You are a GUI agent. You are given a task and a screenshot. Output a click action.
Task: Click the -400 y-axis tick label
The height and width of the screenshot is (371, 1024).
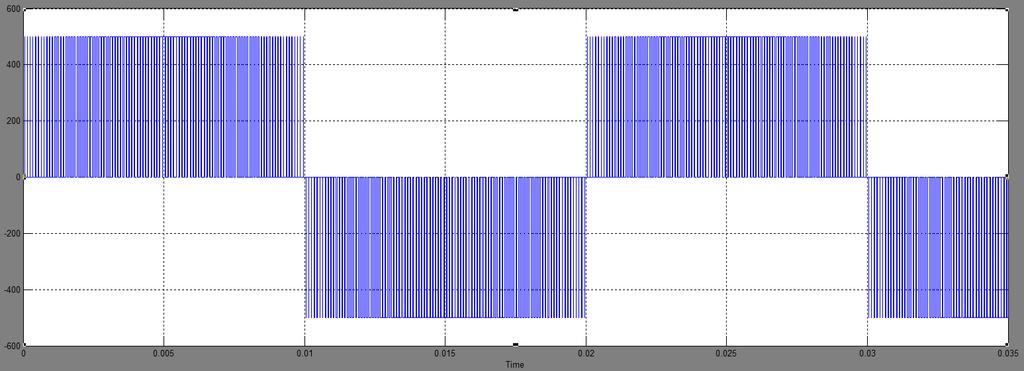tap(11, 290)
